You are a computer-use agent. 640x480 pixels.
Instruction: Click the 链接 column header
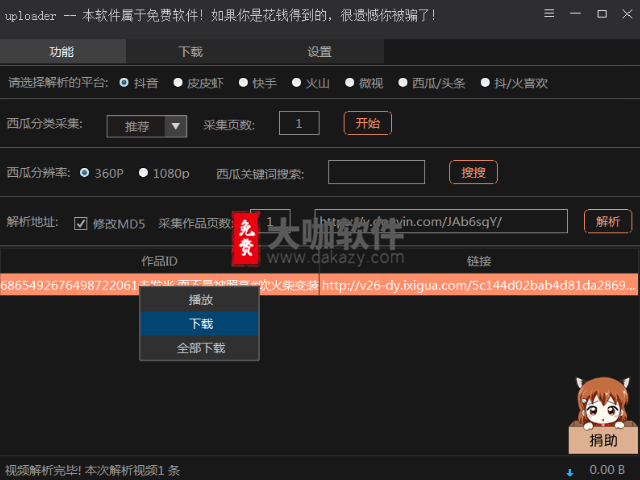(x=479, y=261)
